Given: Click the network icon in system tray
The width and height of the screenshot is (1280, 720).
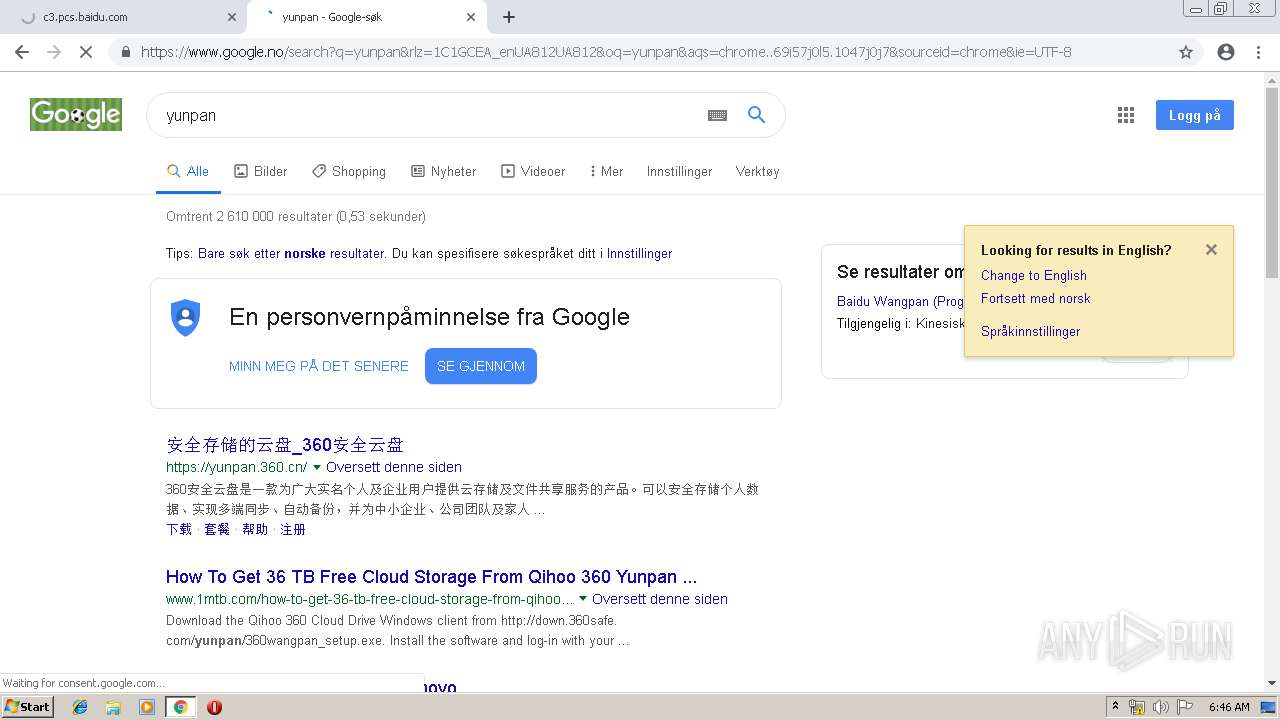Looking at the screenshot, I should [x=1137, y=707].
